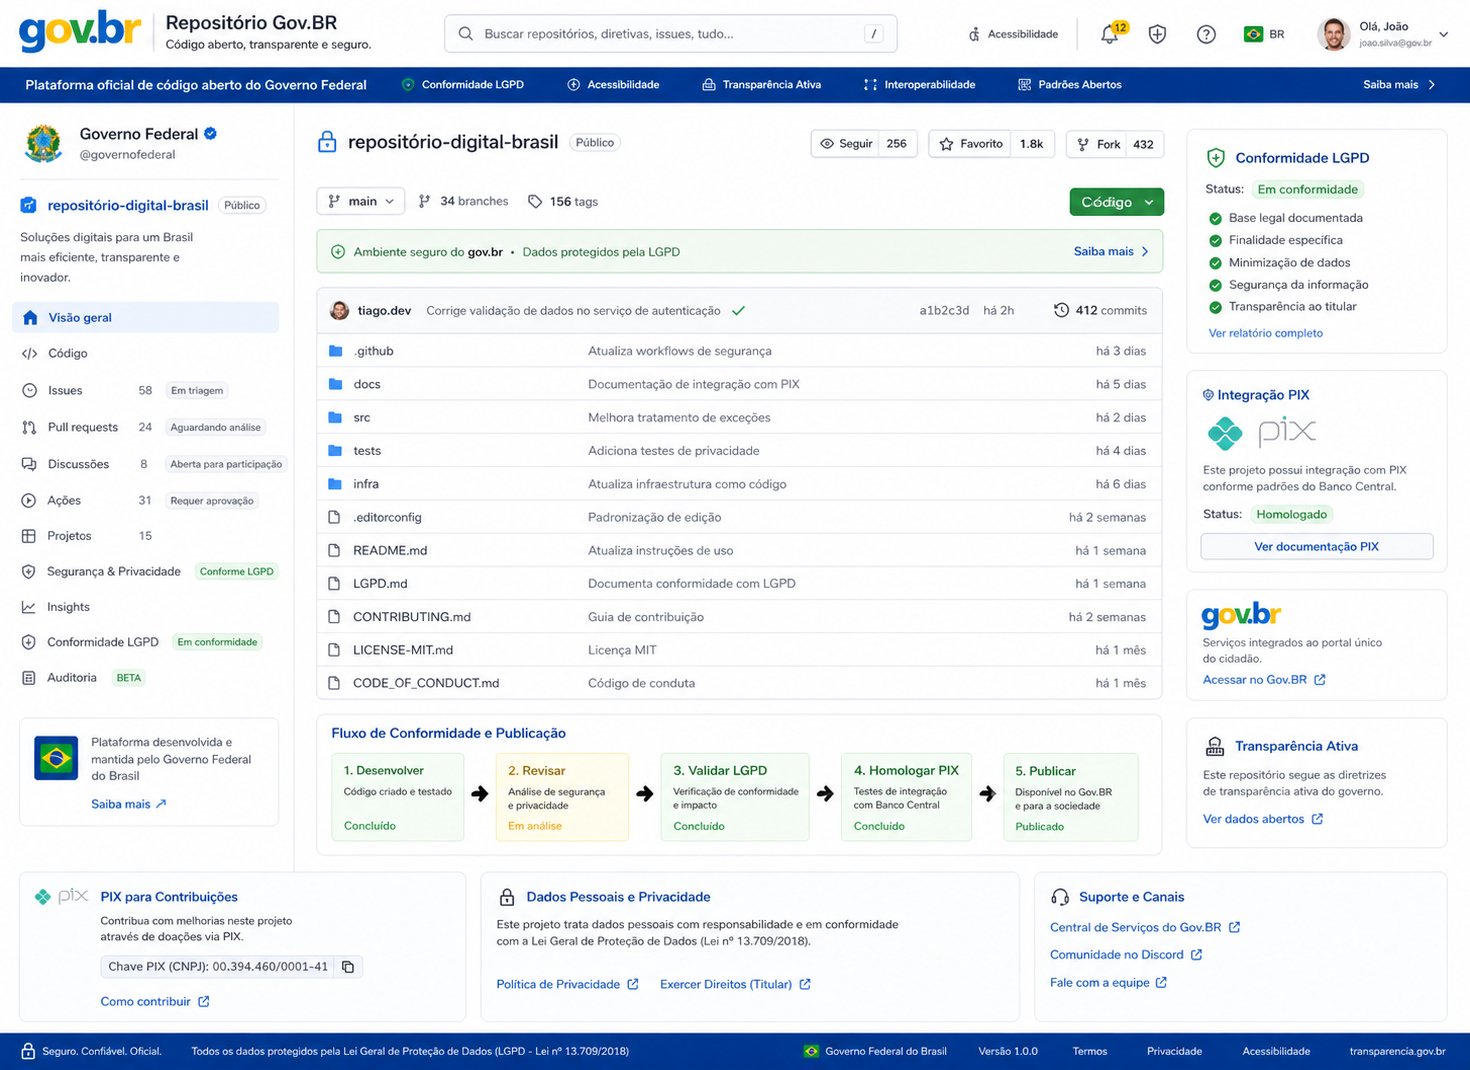This screenshot has height=1070, width=1470.
Task: Click João's profile avatar
Action: (x=1334, y=34)
